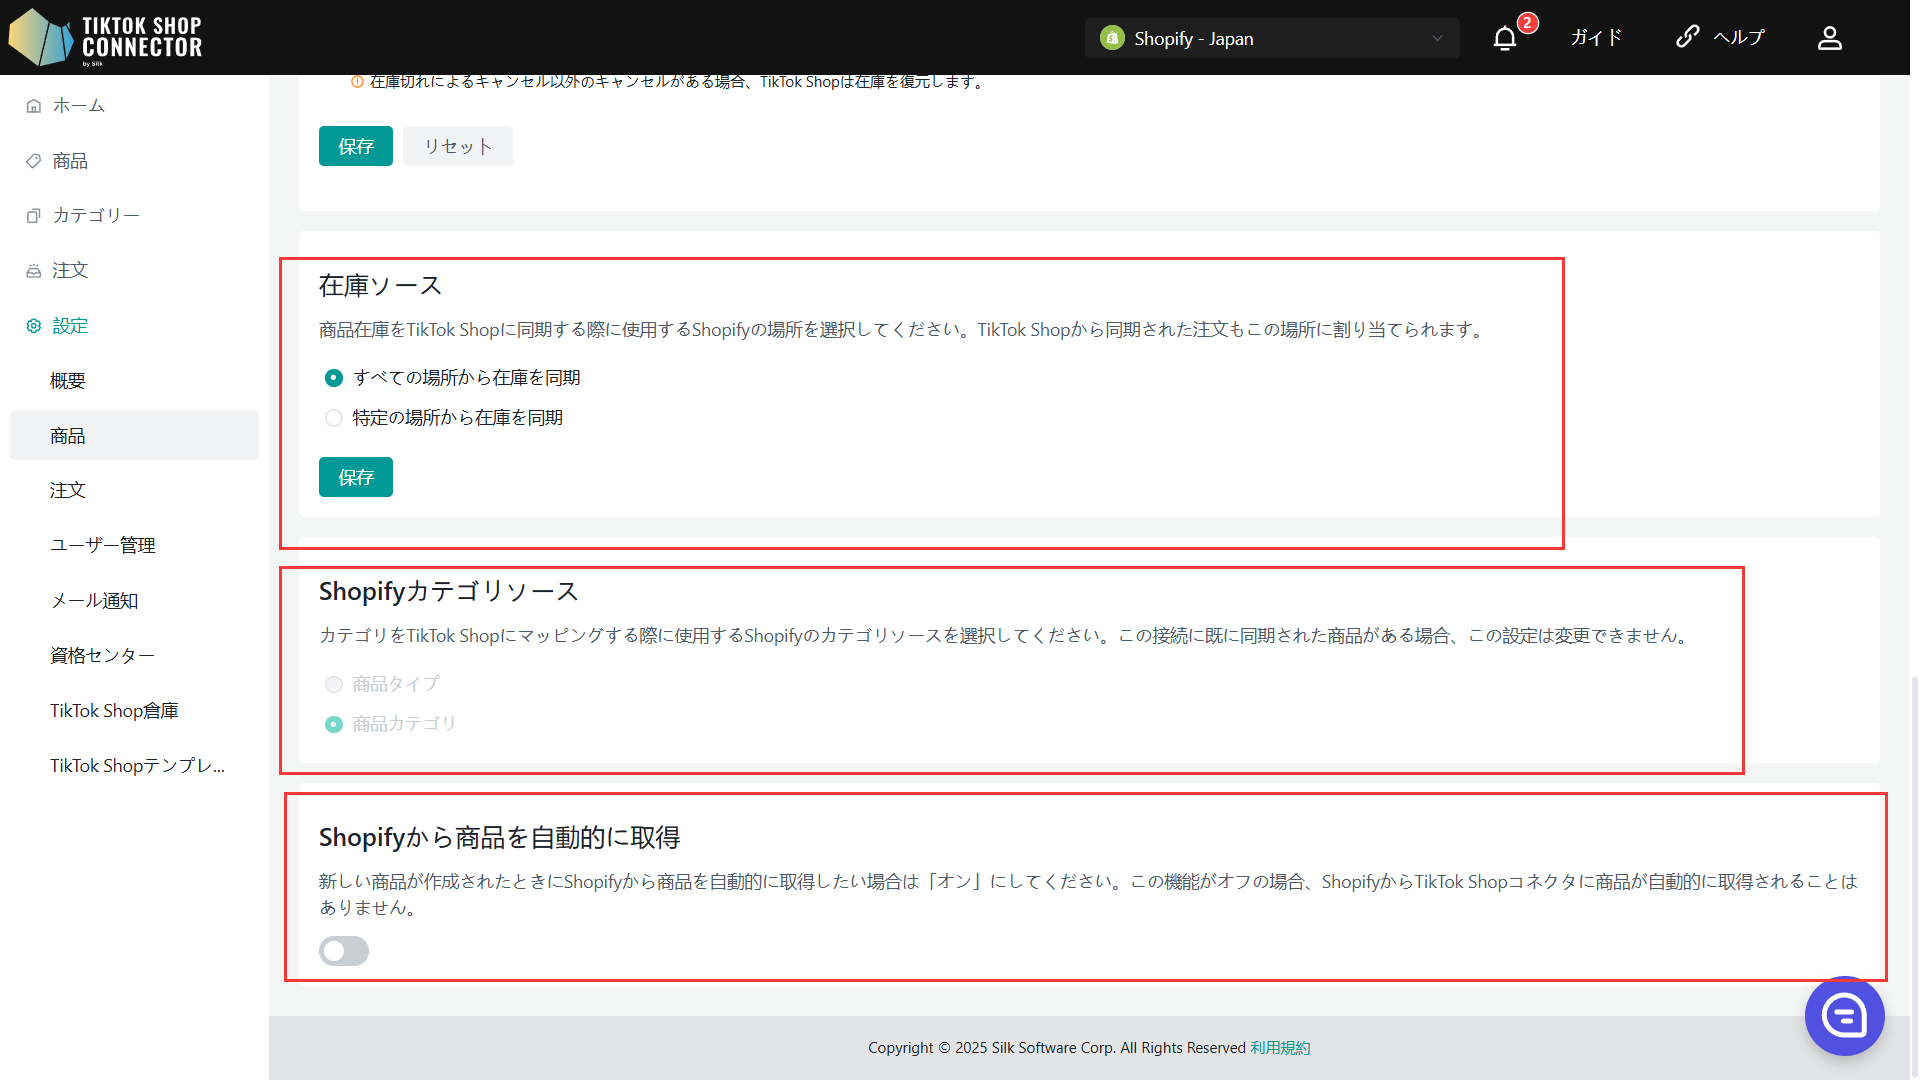Click the category icon in sidebar
1920x1080 pixels.
click(x=34, y=216)
